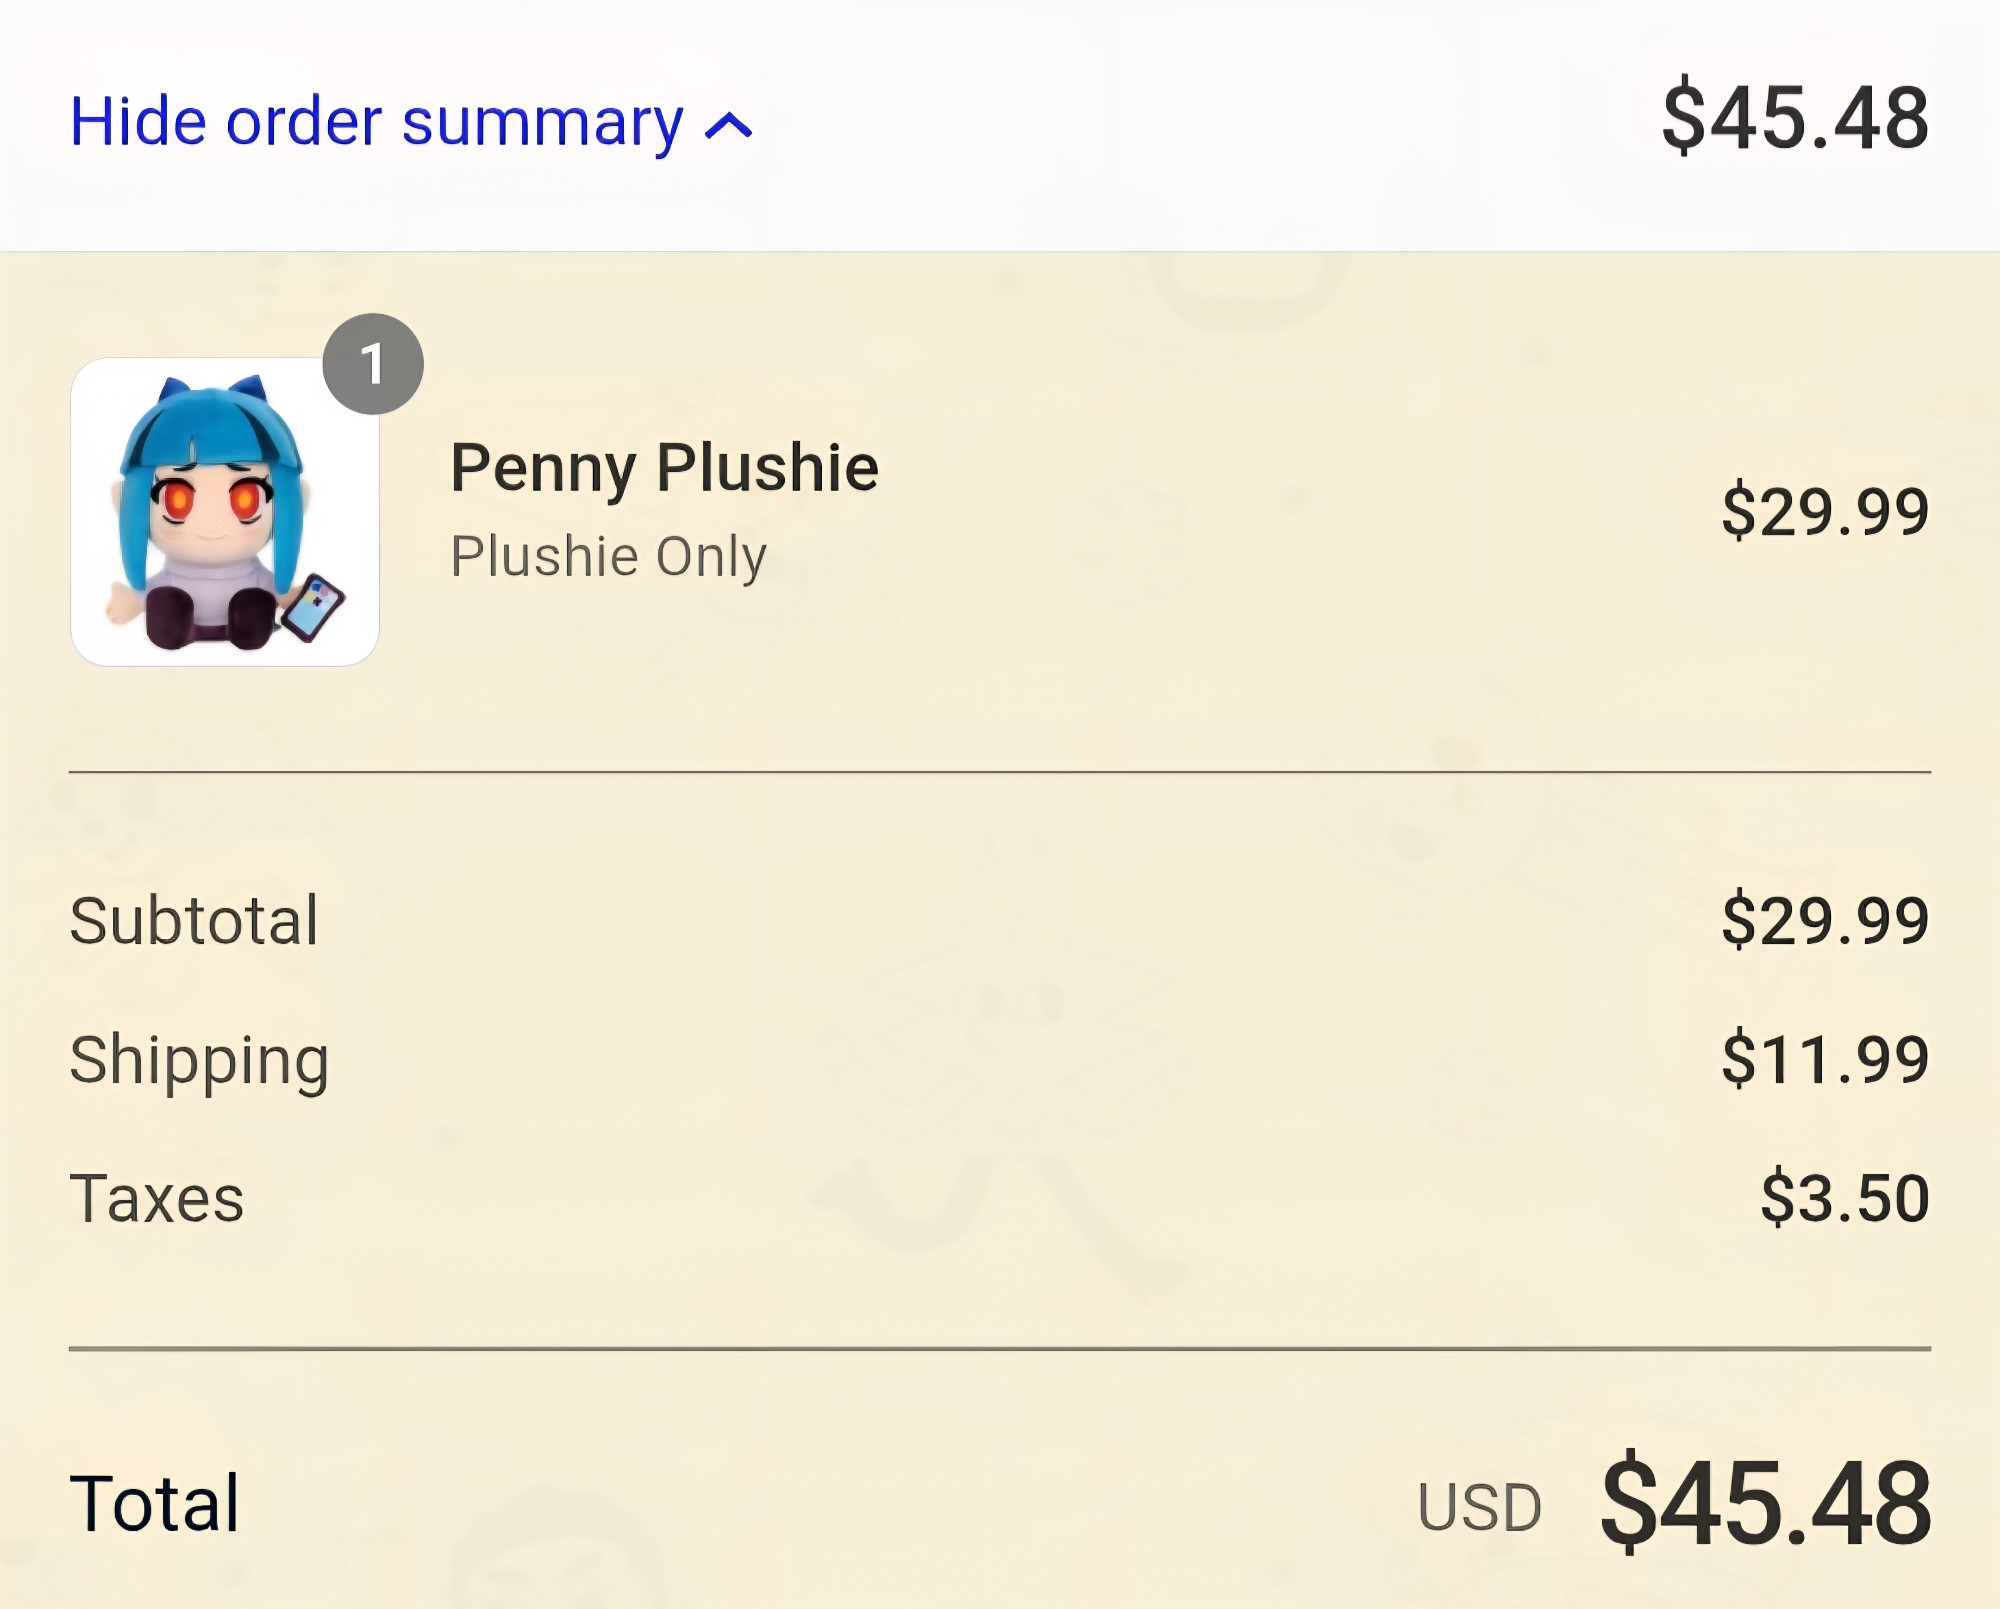Screen dimensions: 2000x1609
Task: Click the Hide order summary link
Action: pos(410,123)
